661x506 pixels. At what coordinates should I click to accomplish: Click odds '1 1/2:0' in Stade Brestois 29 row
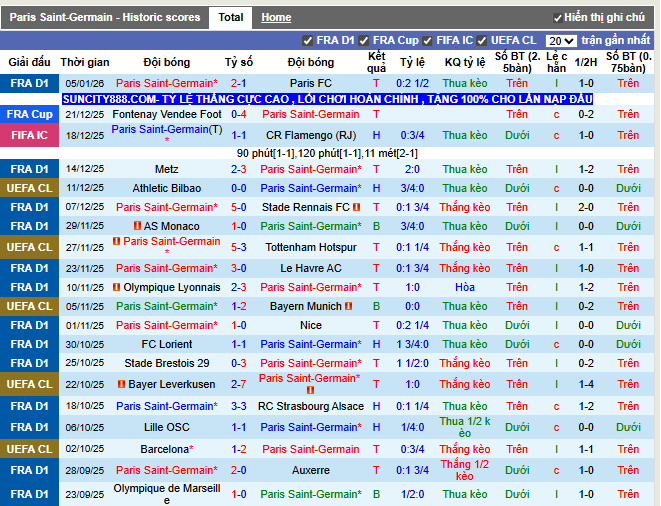[x=412, y=363]
